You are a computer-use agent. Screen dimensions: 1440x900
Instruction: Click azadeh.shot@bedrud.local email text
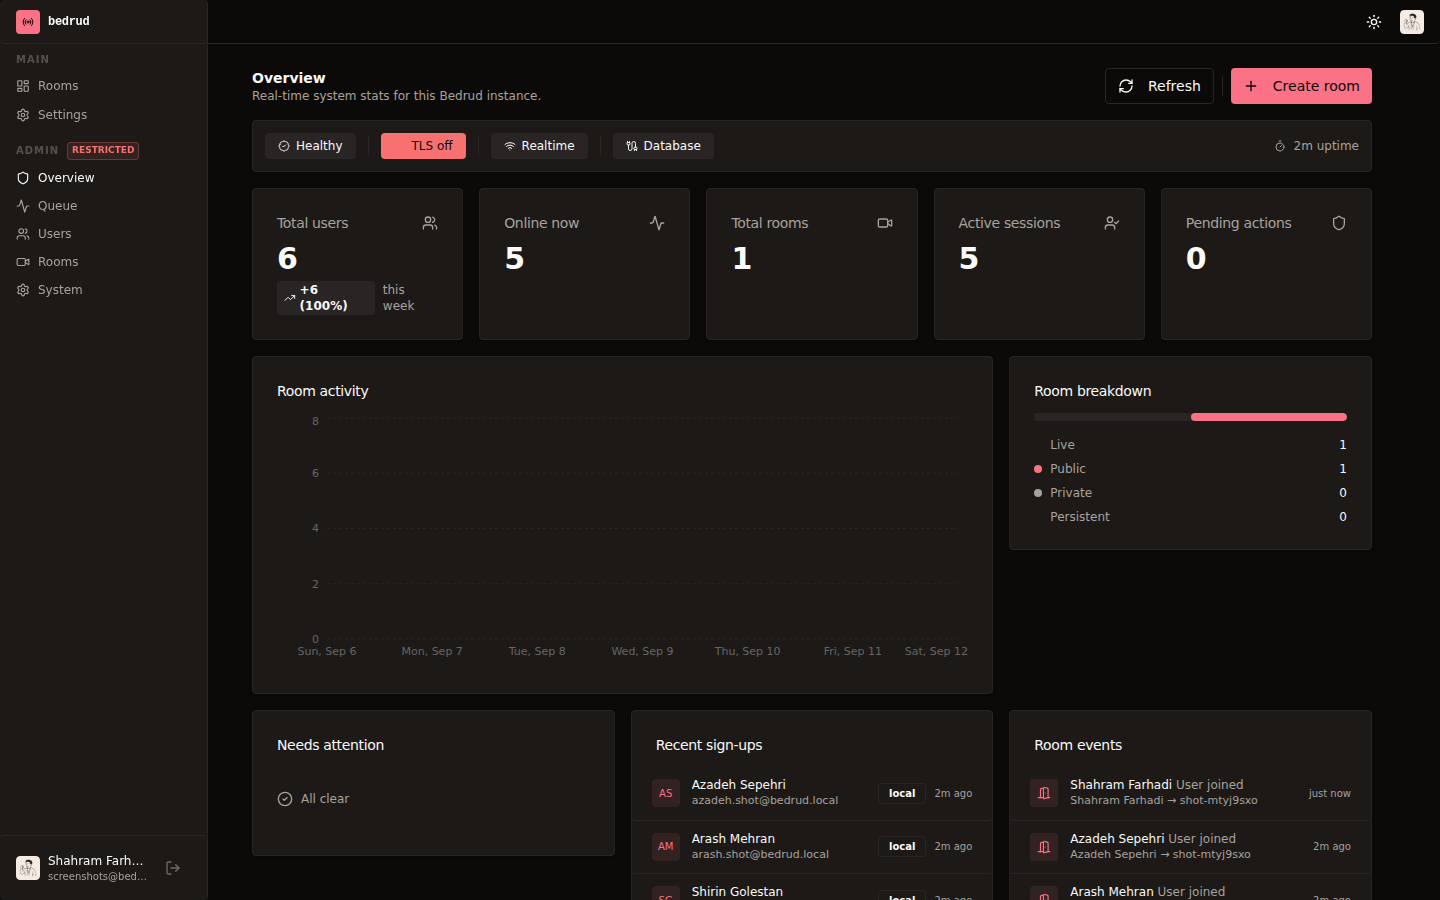(765, 801)
